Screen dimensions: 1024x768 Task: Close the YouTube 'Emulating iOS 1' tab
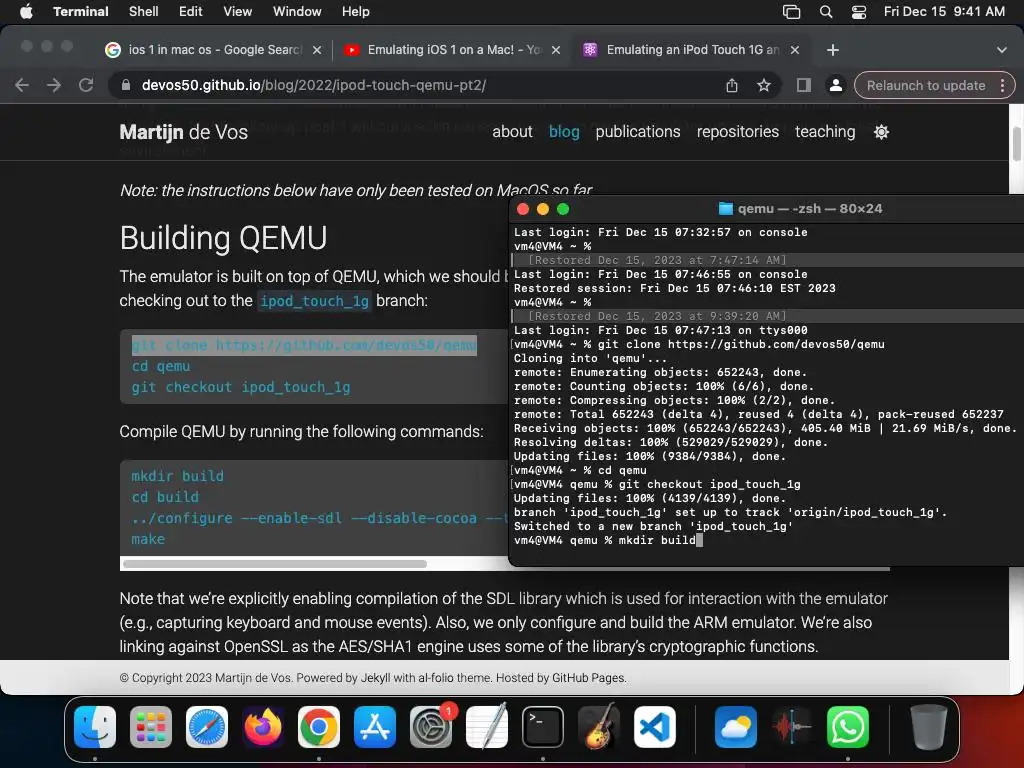click(x=556, y=50)
